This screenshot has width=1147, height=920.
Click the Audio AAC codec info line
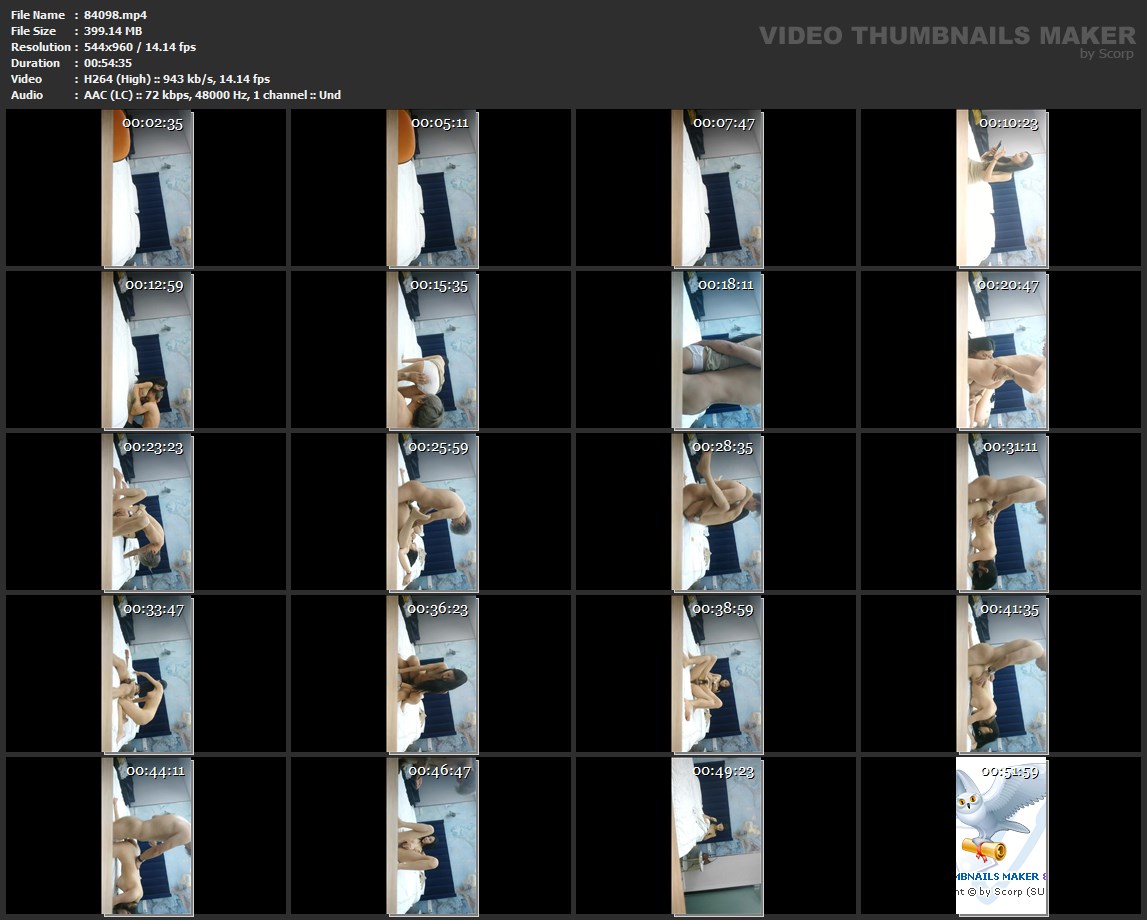[212, 95]
